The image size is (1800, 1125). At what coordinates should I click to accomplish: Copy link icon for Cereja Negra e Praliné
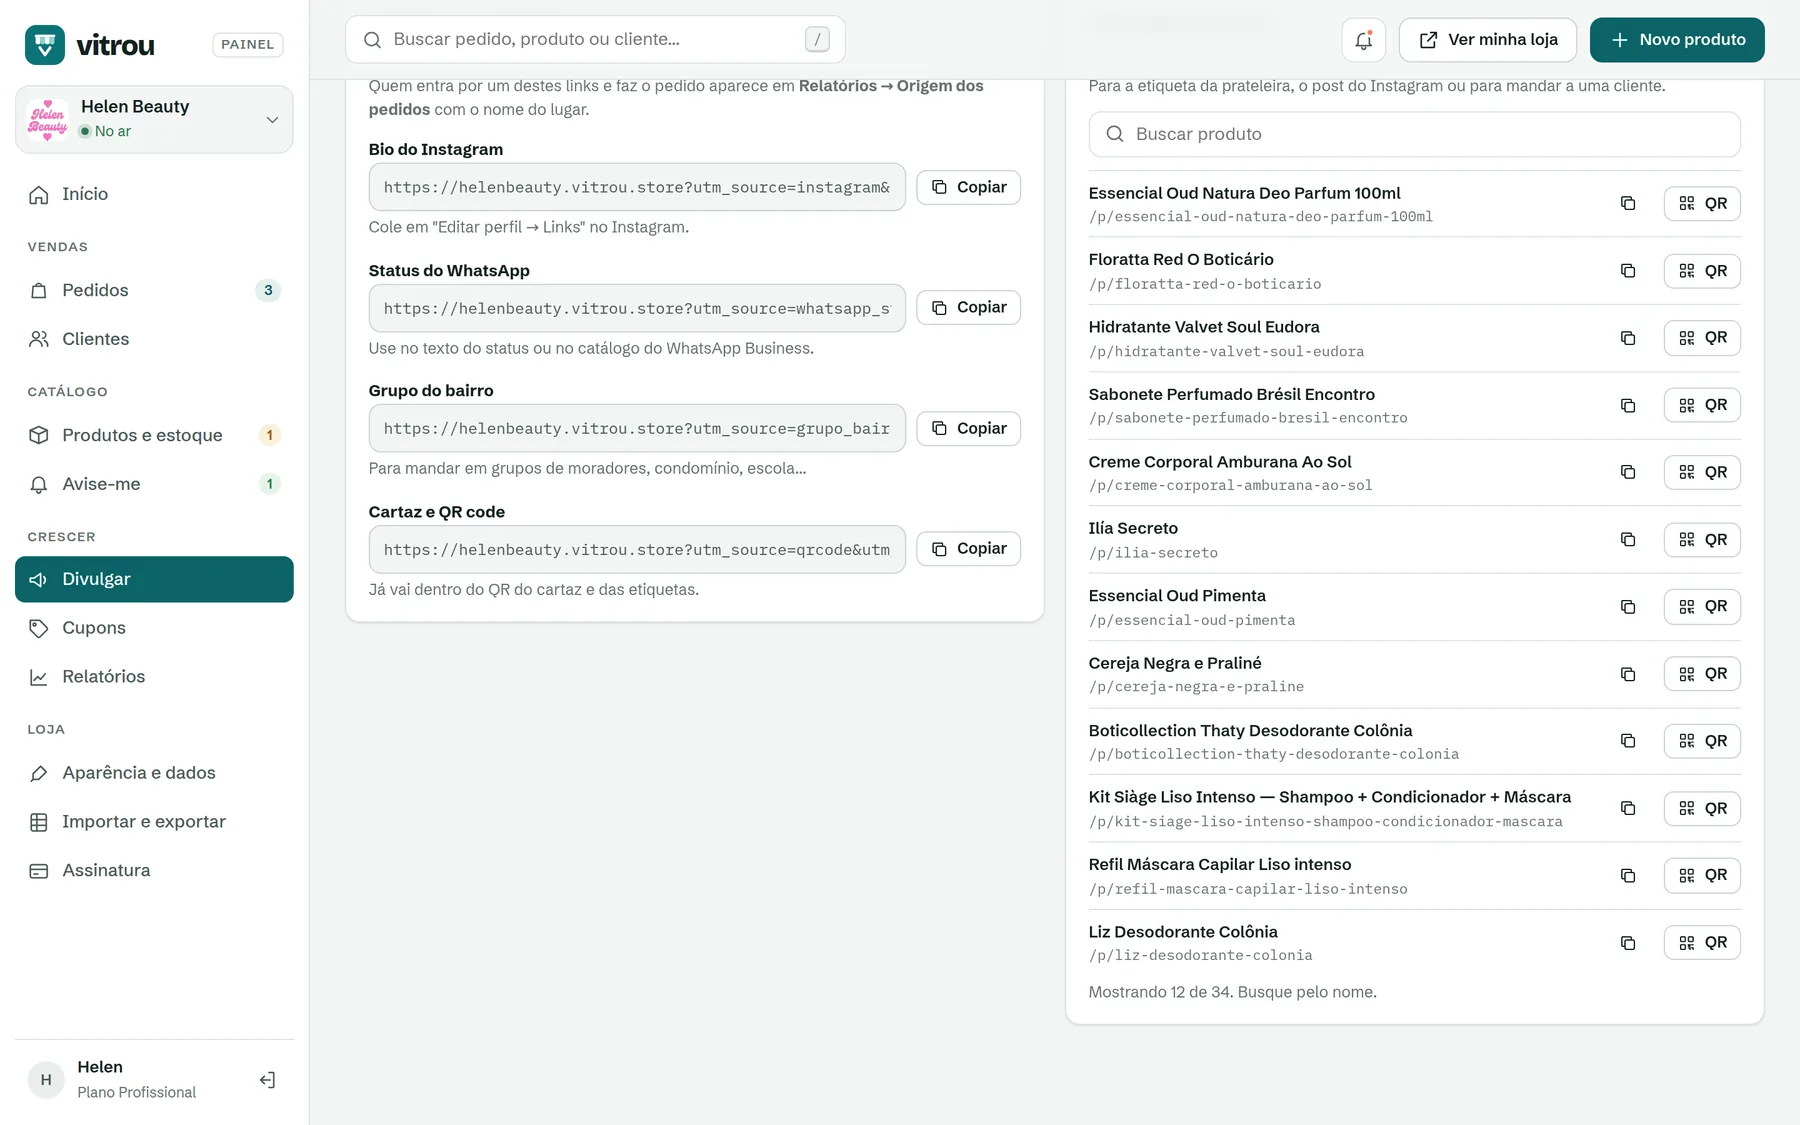click(1628, 674)
